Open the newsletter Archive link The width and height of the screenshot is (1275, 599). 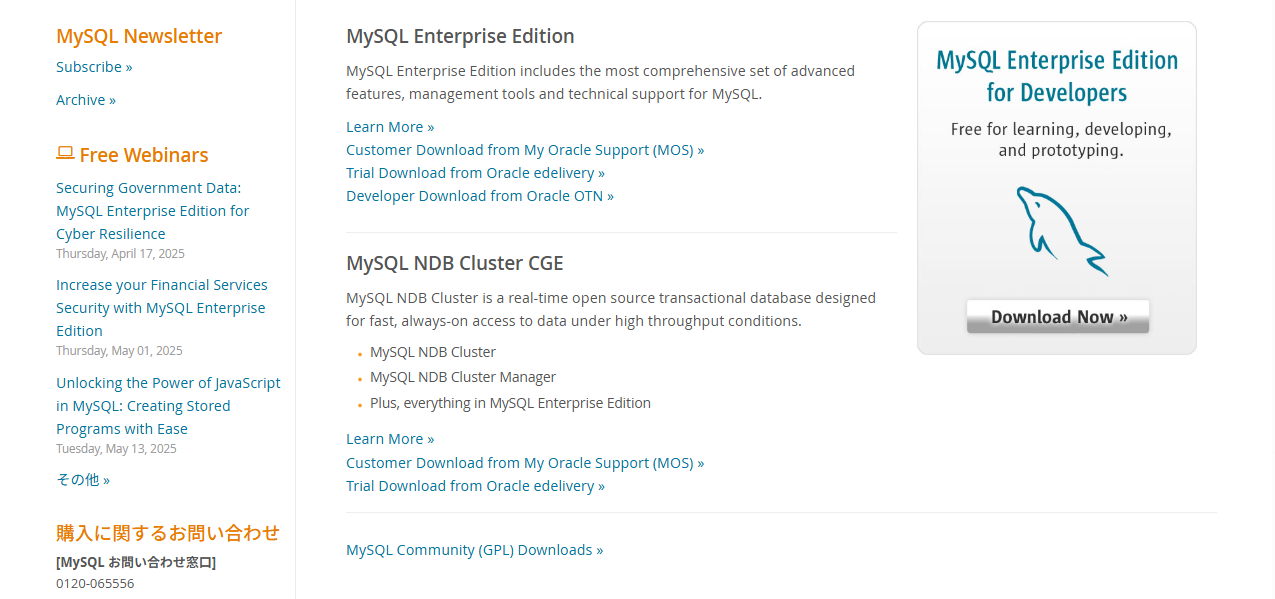click(85, 100)
